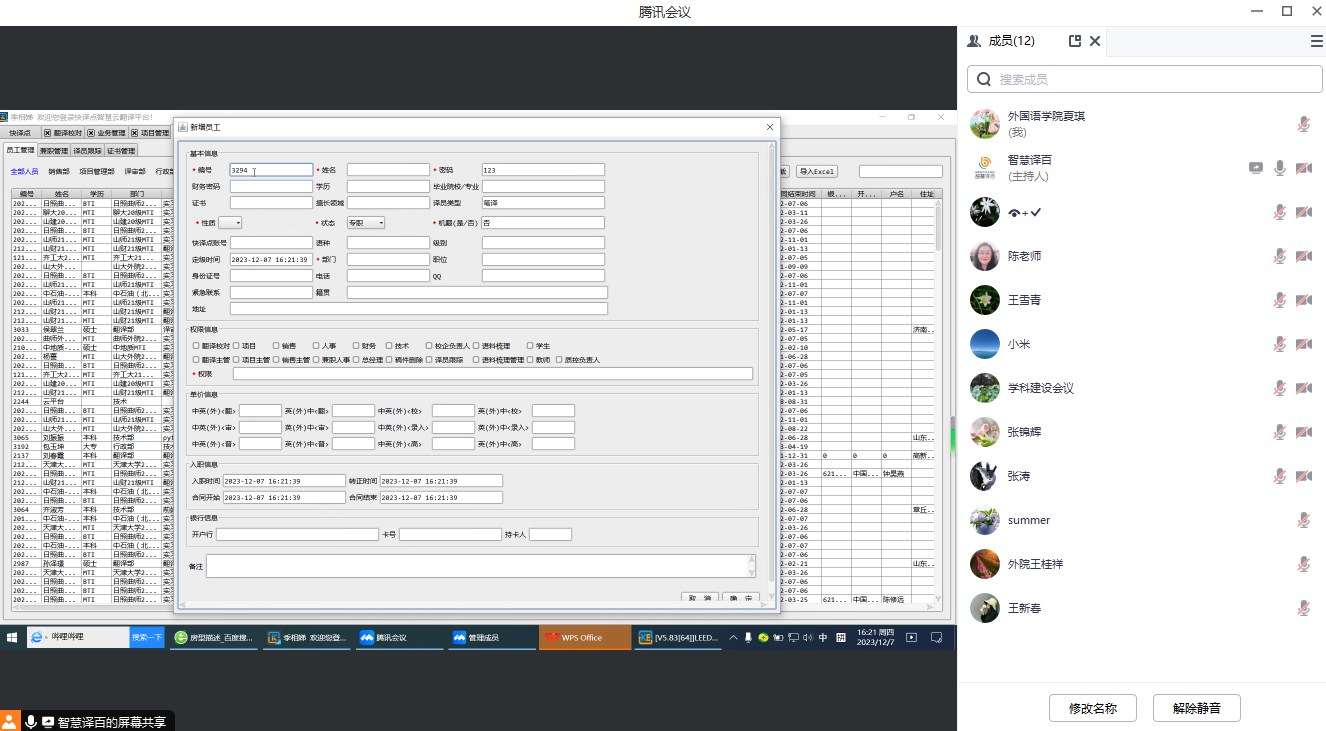Viewport: 1326px width, 731px height.
Task: Open WPS Office from the taskbar
Action: [585, 637]
